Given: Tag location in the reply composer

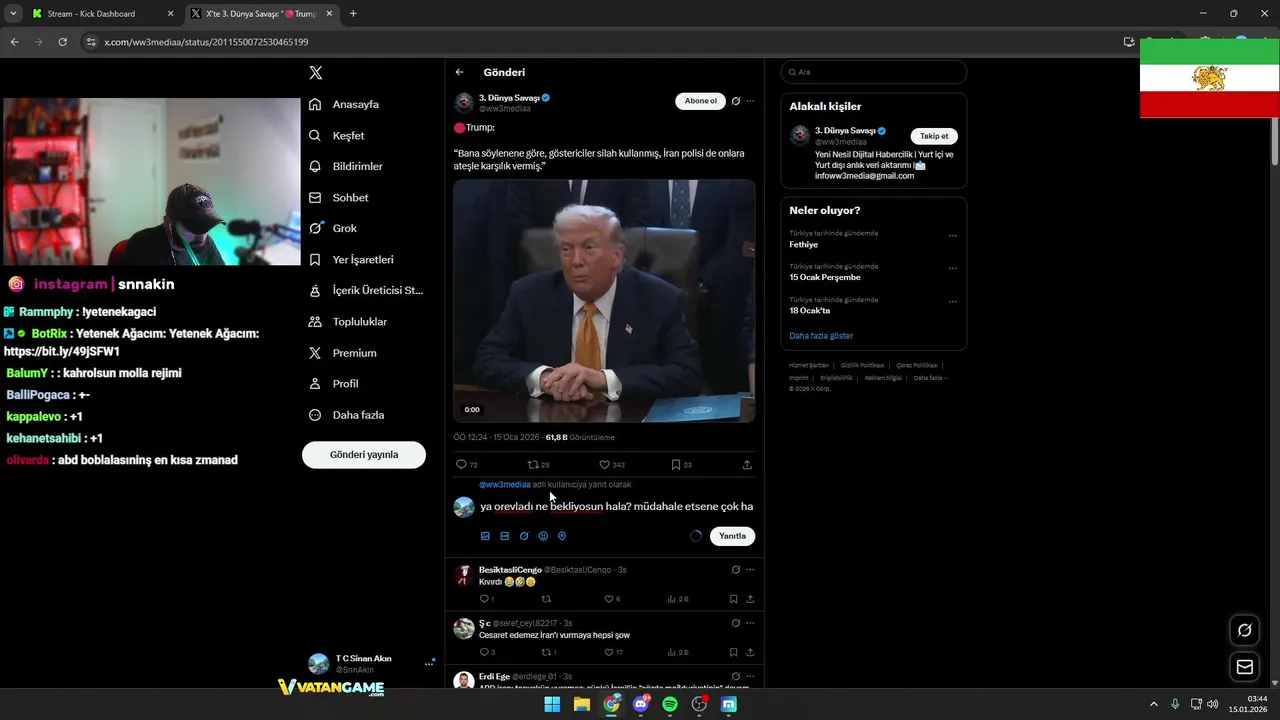Looking at the screenshot, I should point(562,536).
